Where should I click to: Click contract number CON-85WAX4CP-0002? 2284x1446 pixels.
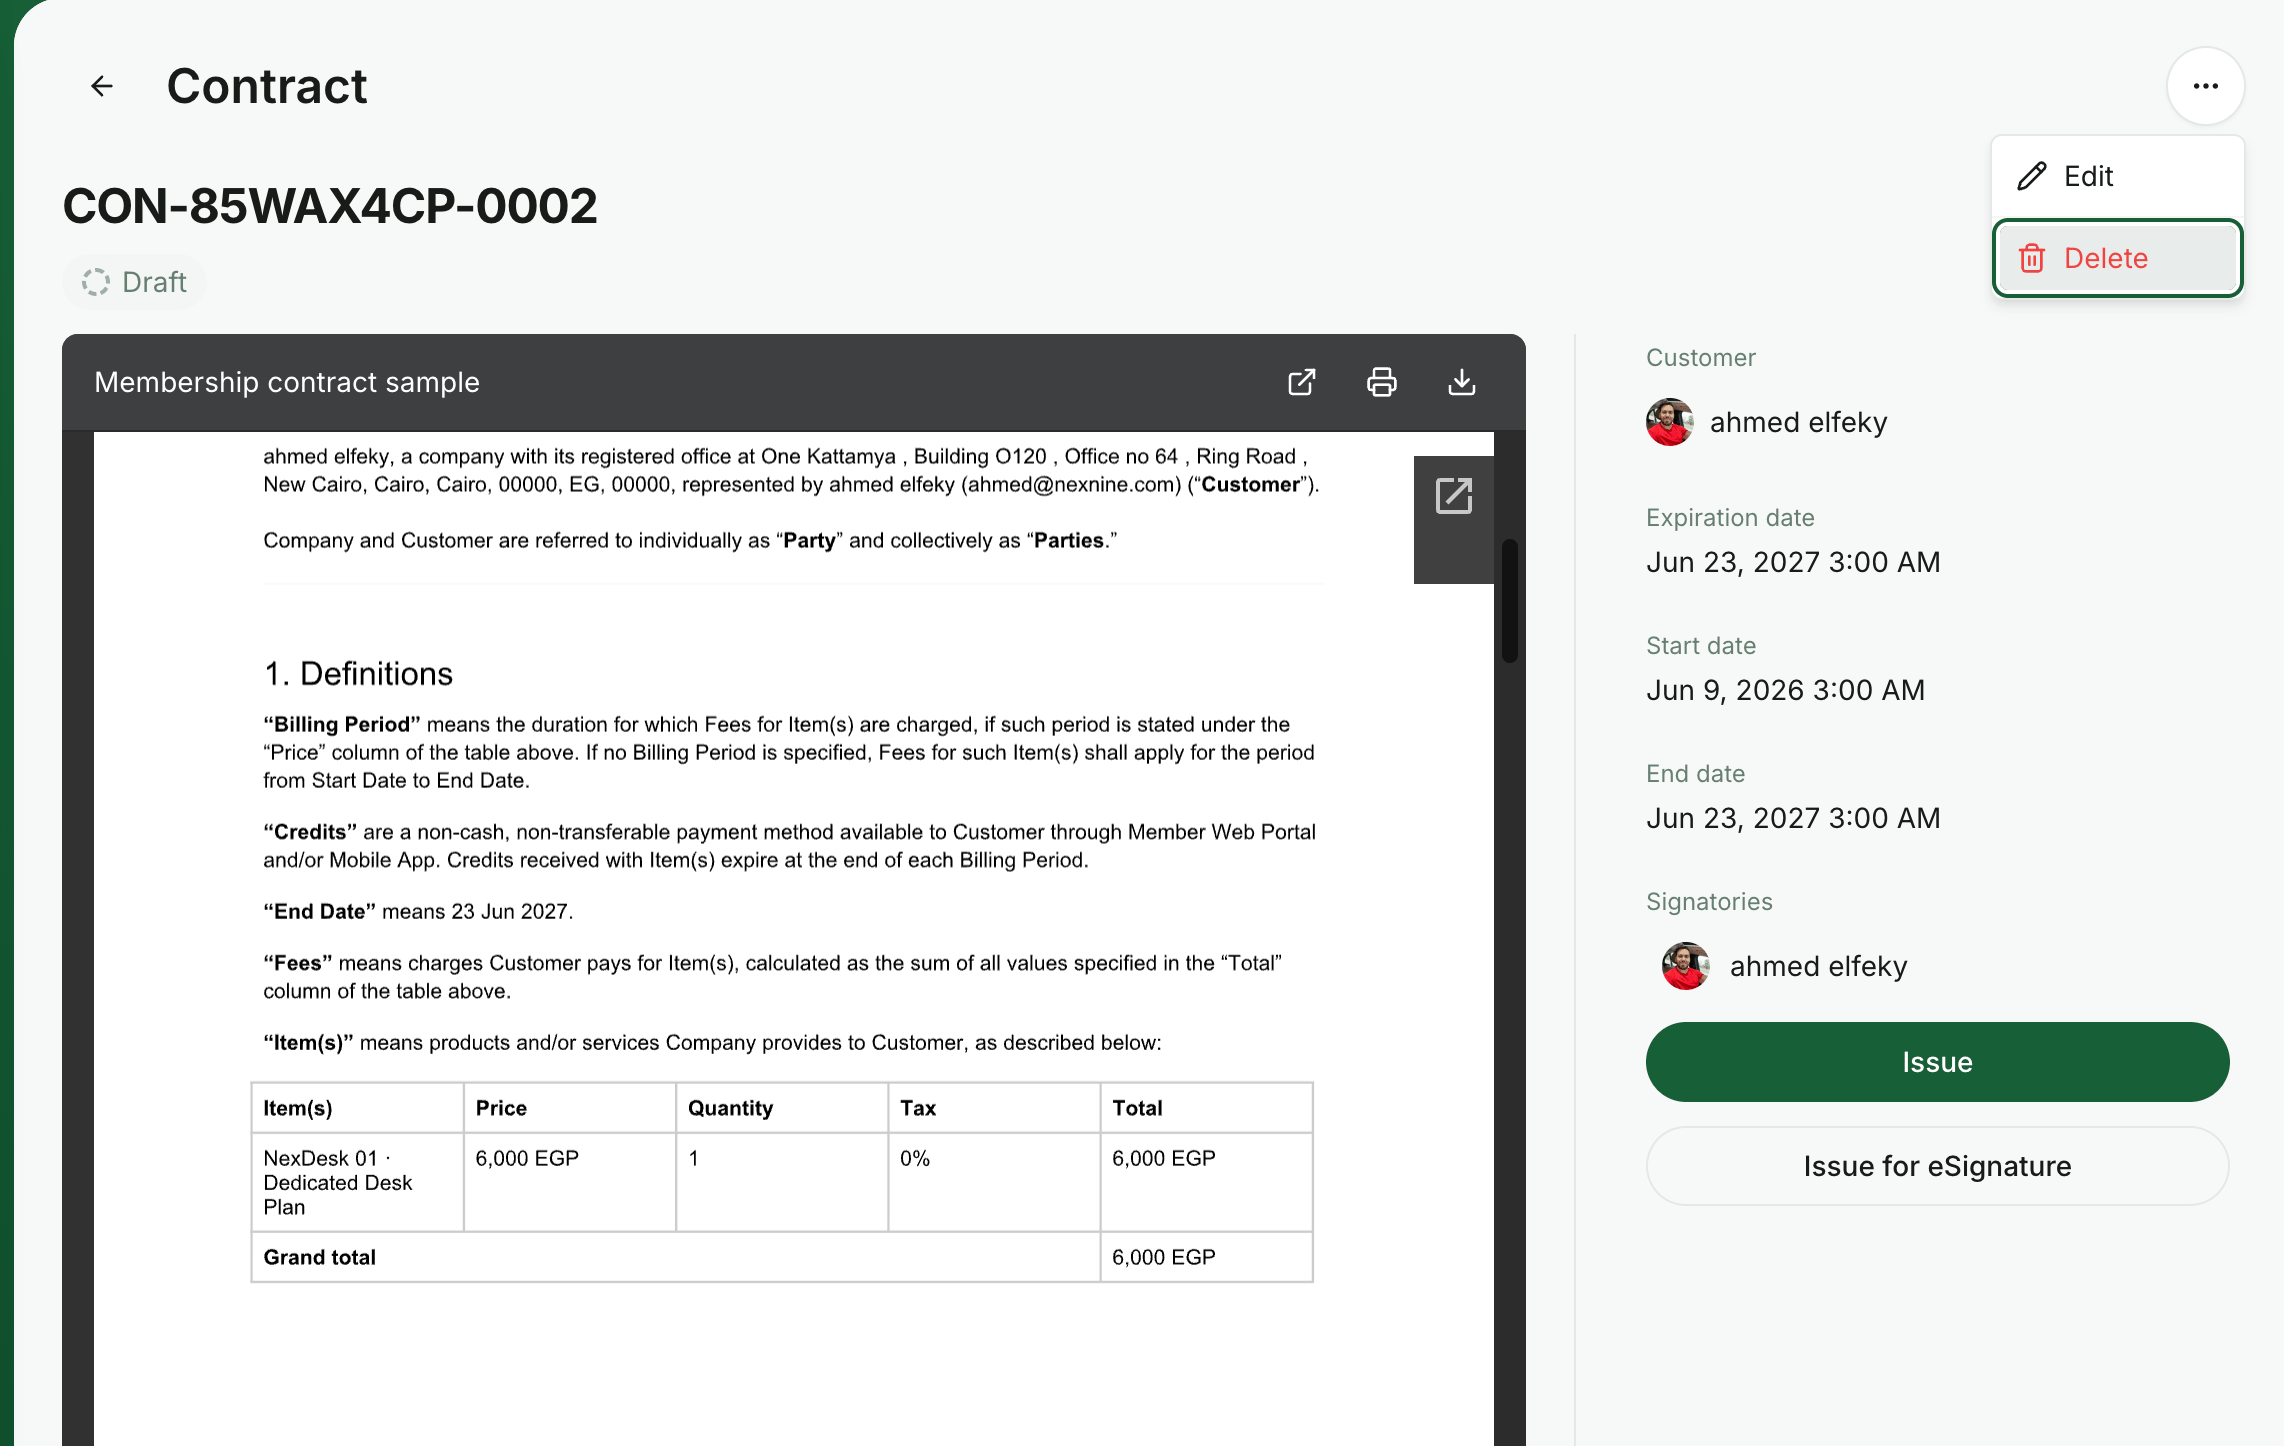point(330,206)
